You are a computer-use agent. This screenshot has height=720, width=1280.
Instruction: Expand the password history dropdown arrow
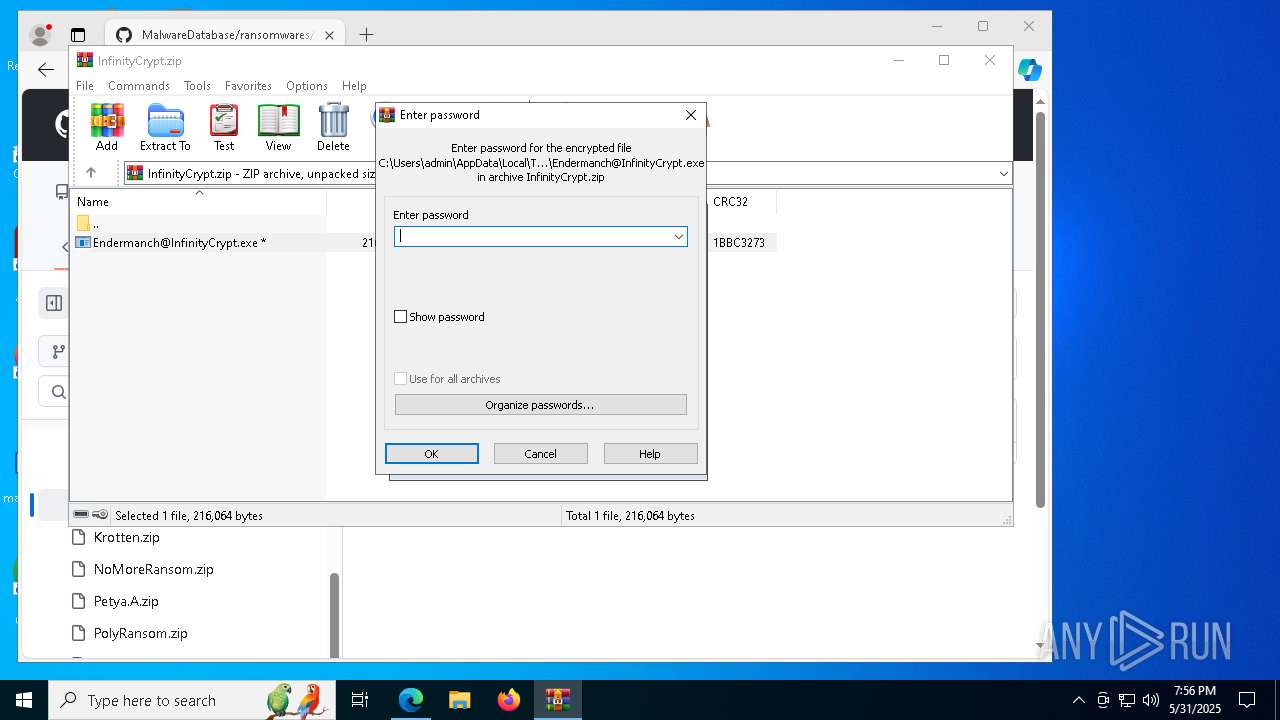(678, 237)
